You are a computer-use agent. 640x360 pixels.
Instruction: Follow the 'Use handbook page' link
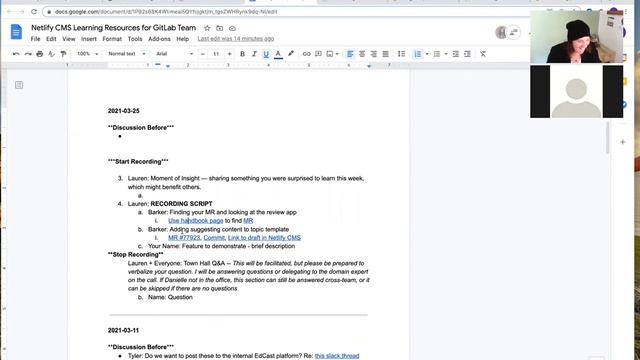tap(196, 220)
